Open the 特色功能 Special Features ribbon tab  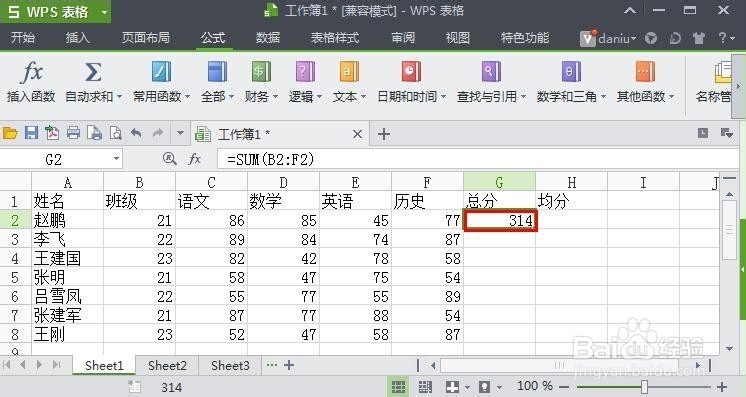point(525,38)
